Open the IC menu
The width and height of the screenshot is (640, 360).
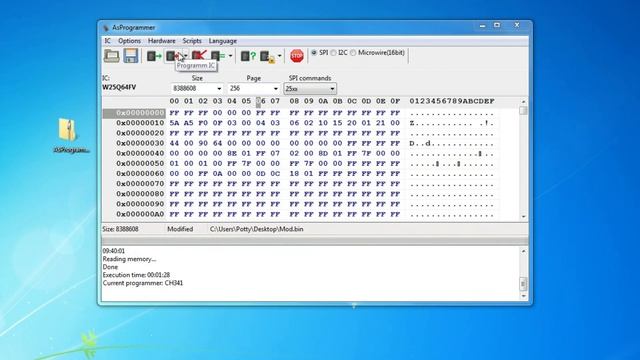coord(107,41)
